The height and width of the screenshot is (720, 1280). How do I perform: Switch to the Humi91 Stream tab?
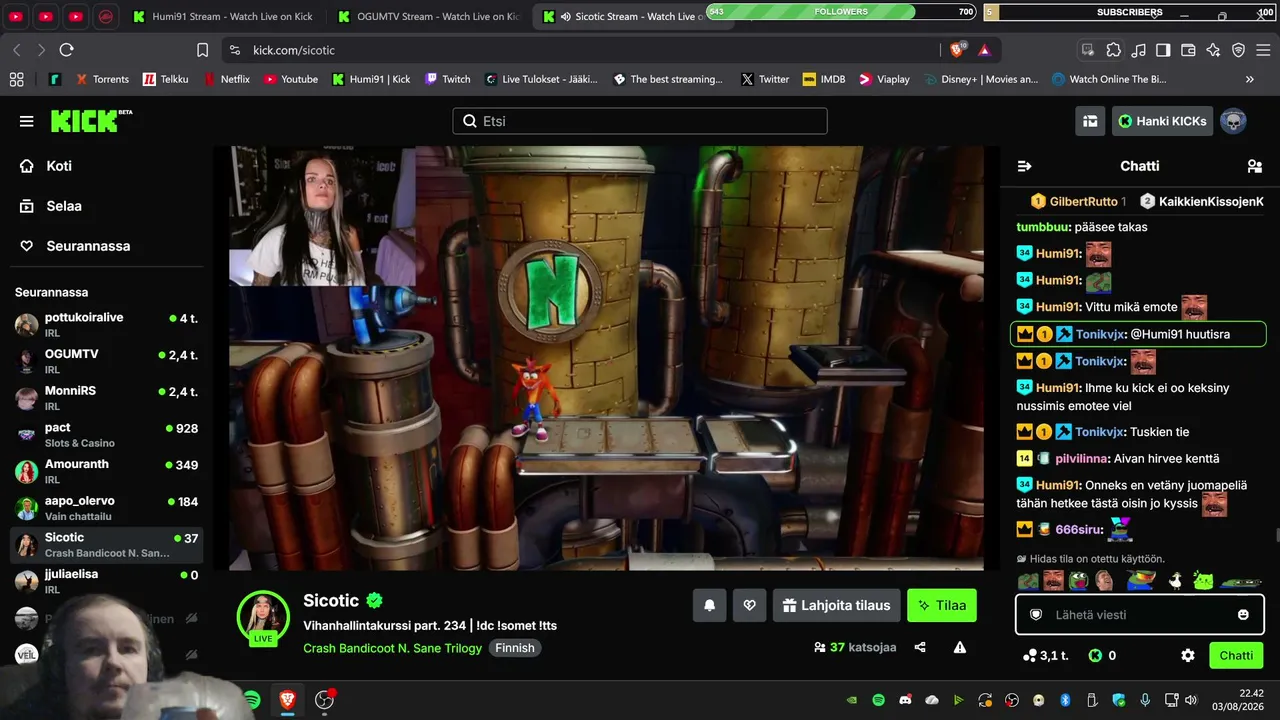(223, 17)
